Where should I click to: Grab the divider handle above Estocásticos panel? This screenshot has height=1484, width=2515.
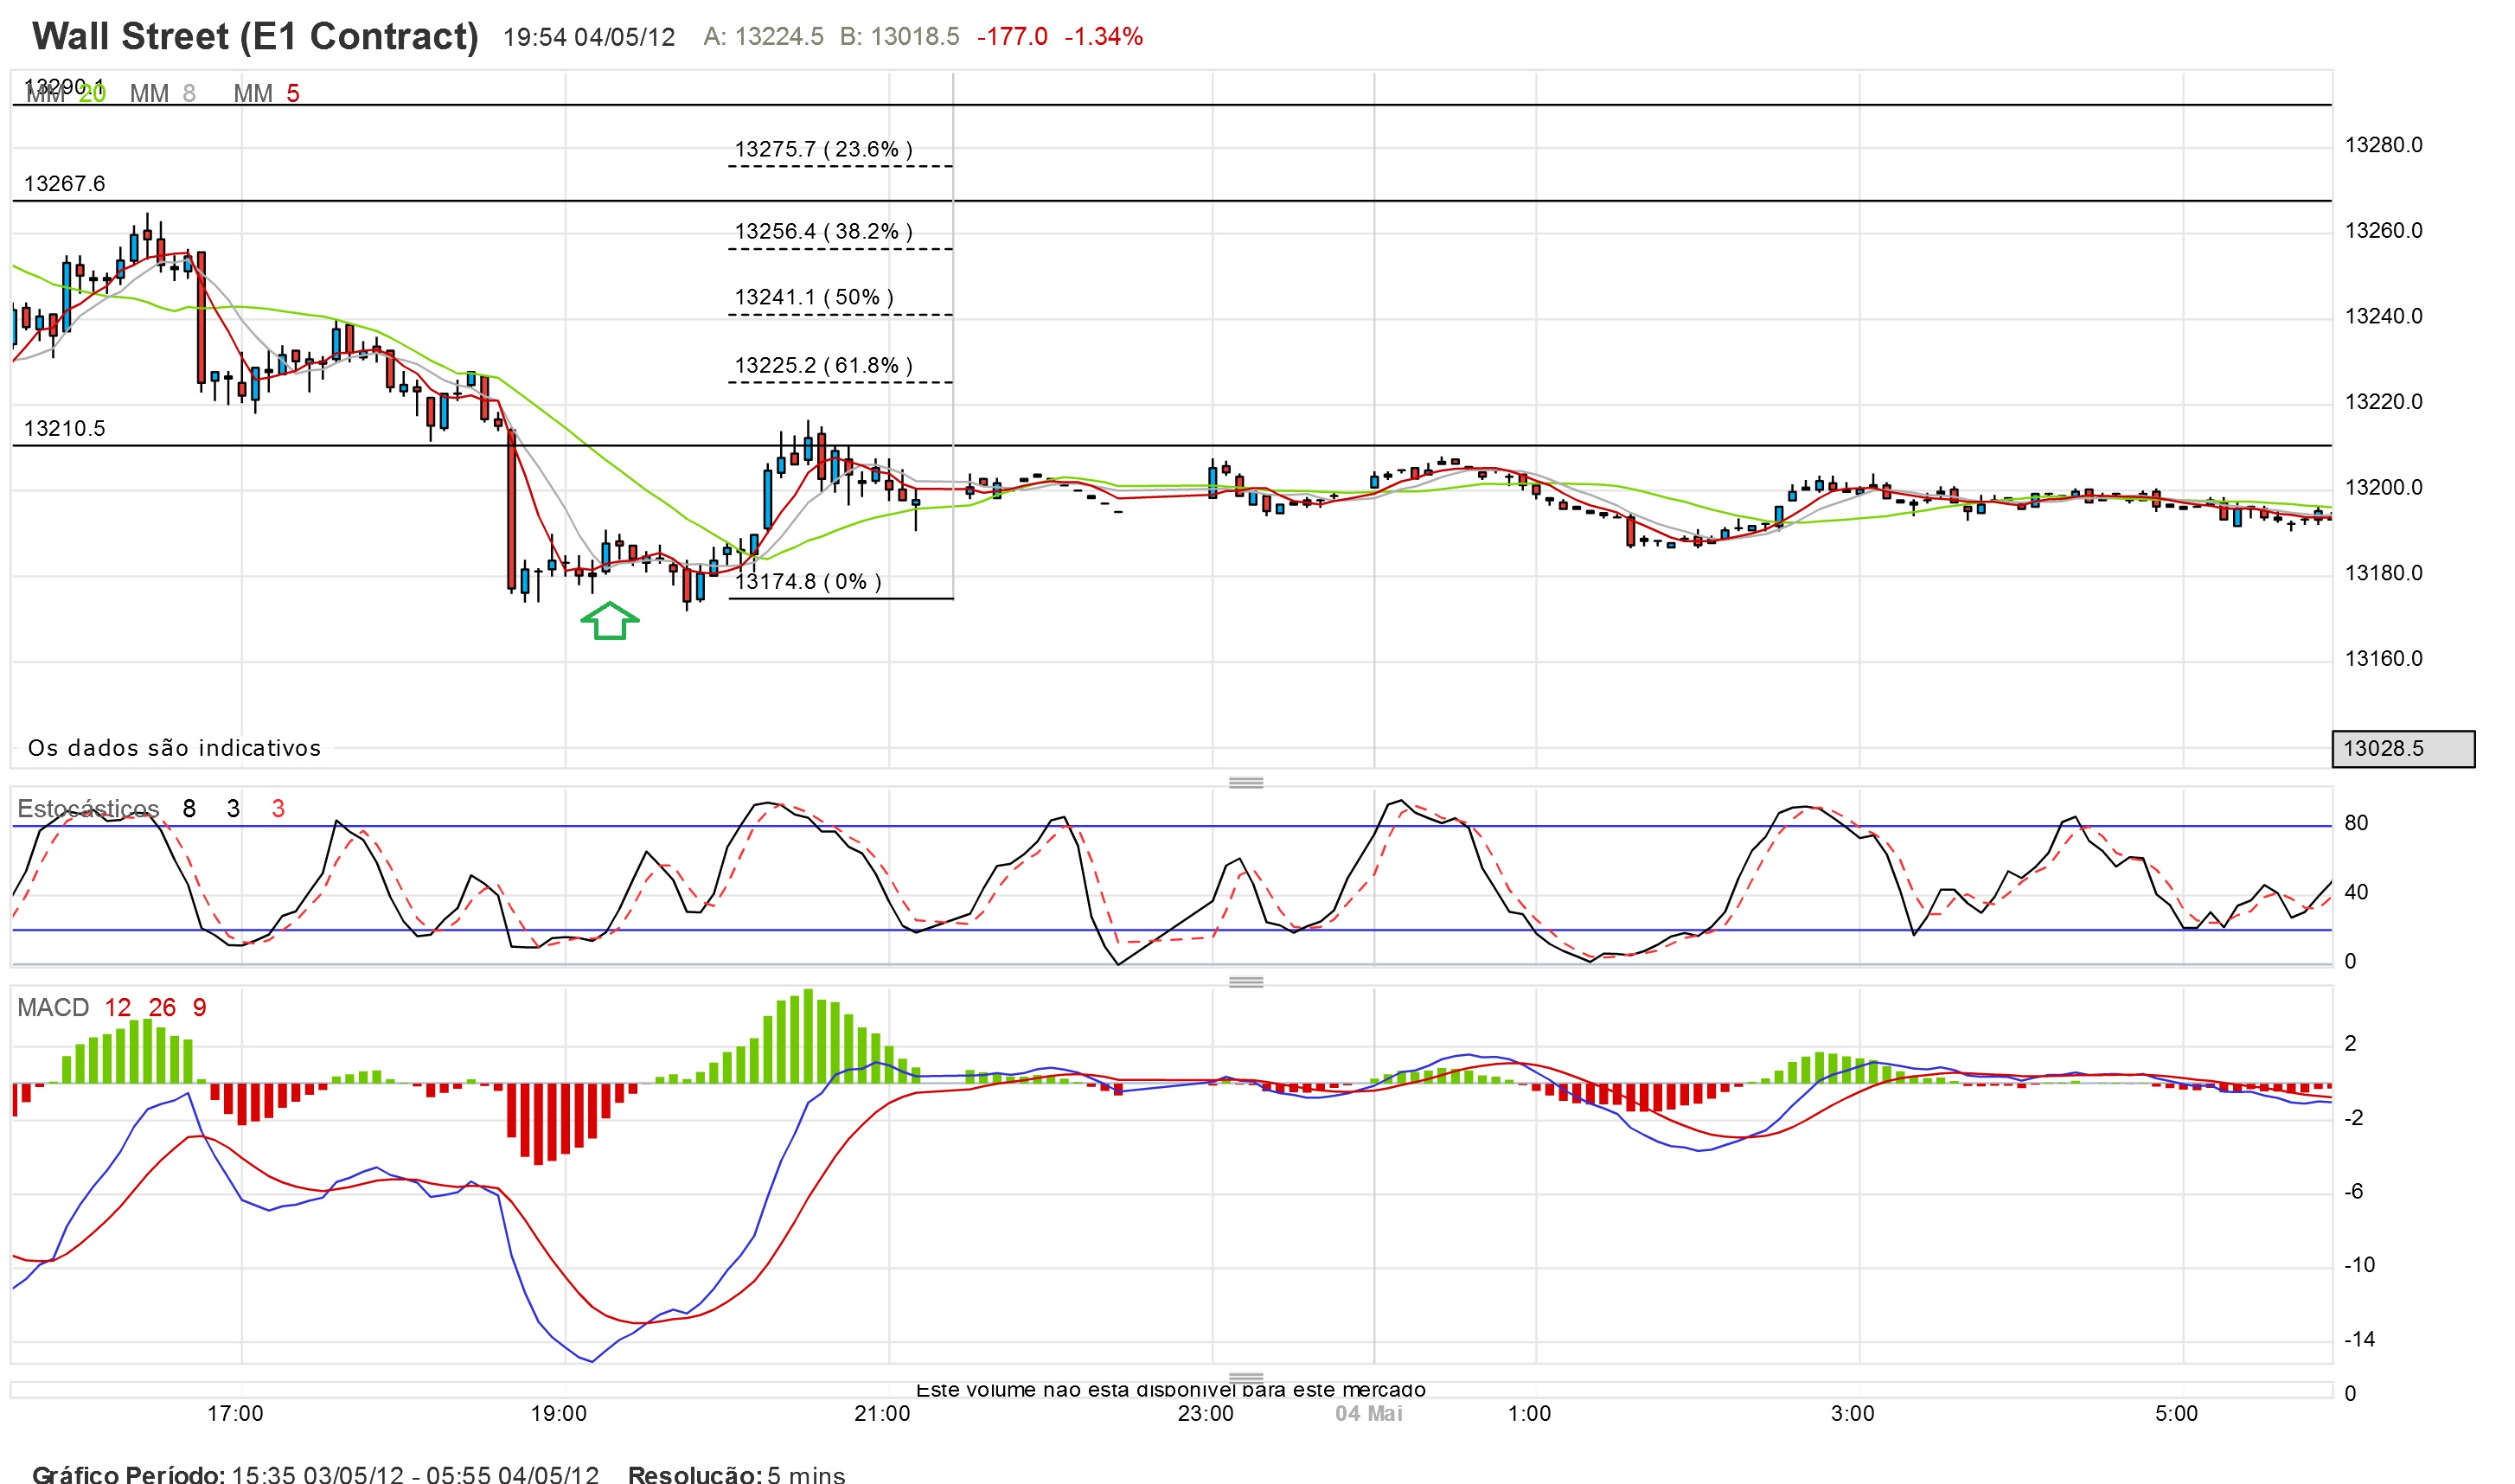1246,783
